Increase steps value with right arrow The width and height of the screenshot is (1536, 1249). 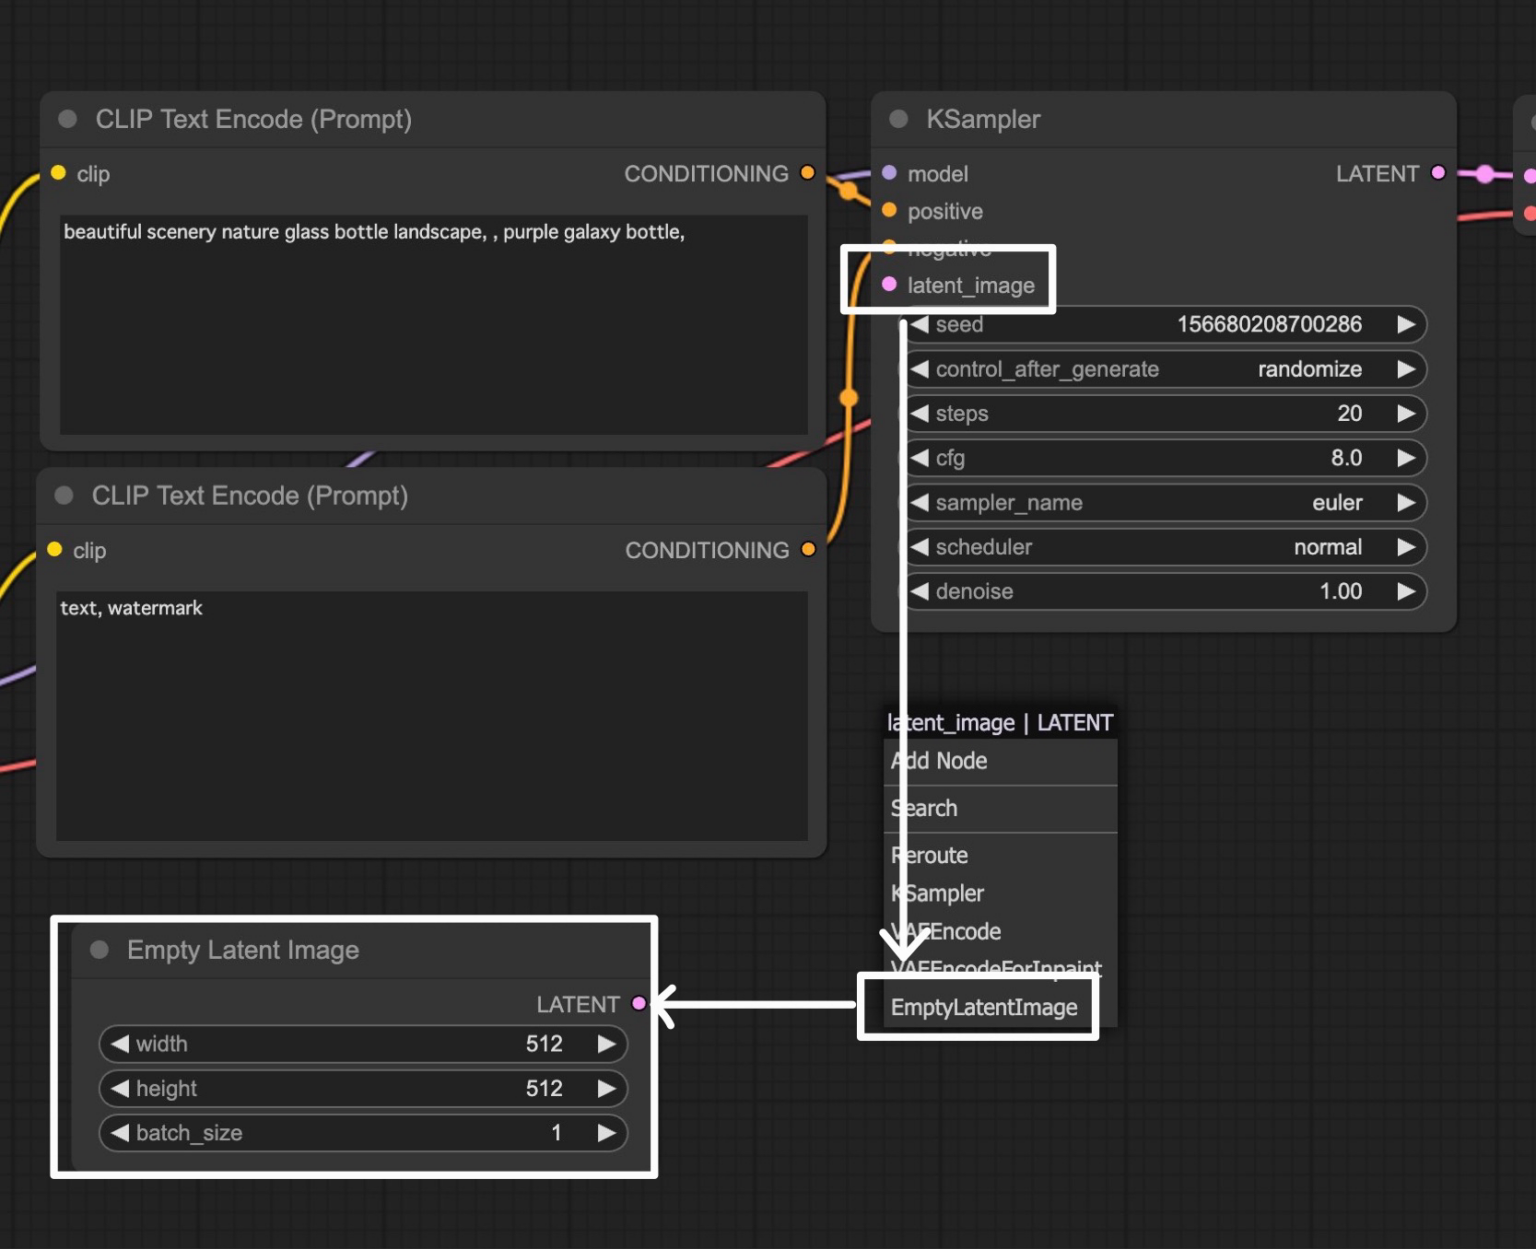click(1406, 413)
